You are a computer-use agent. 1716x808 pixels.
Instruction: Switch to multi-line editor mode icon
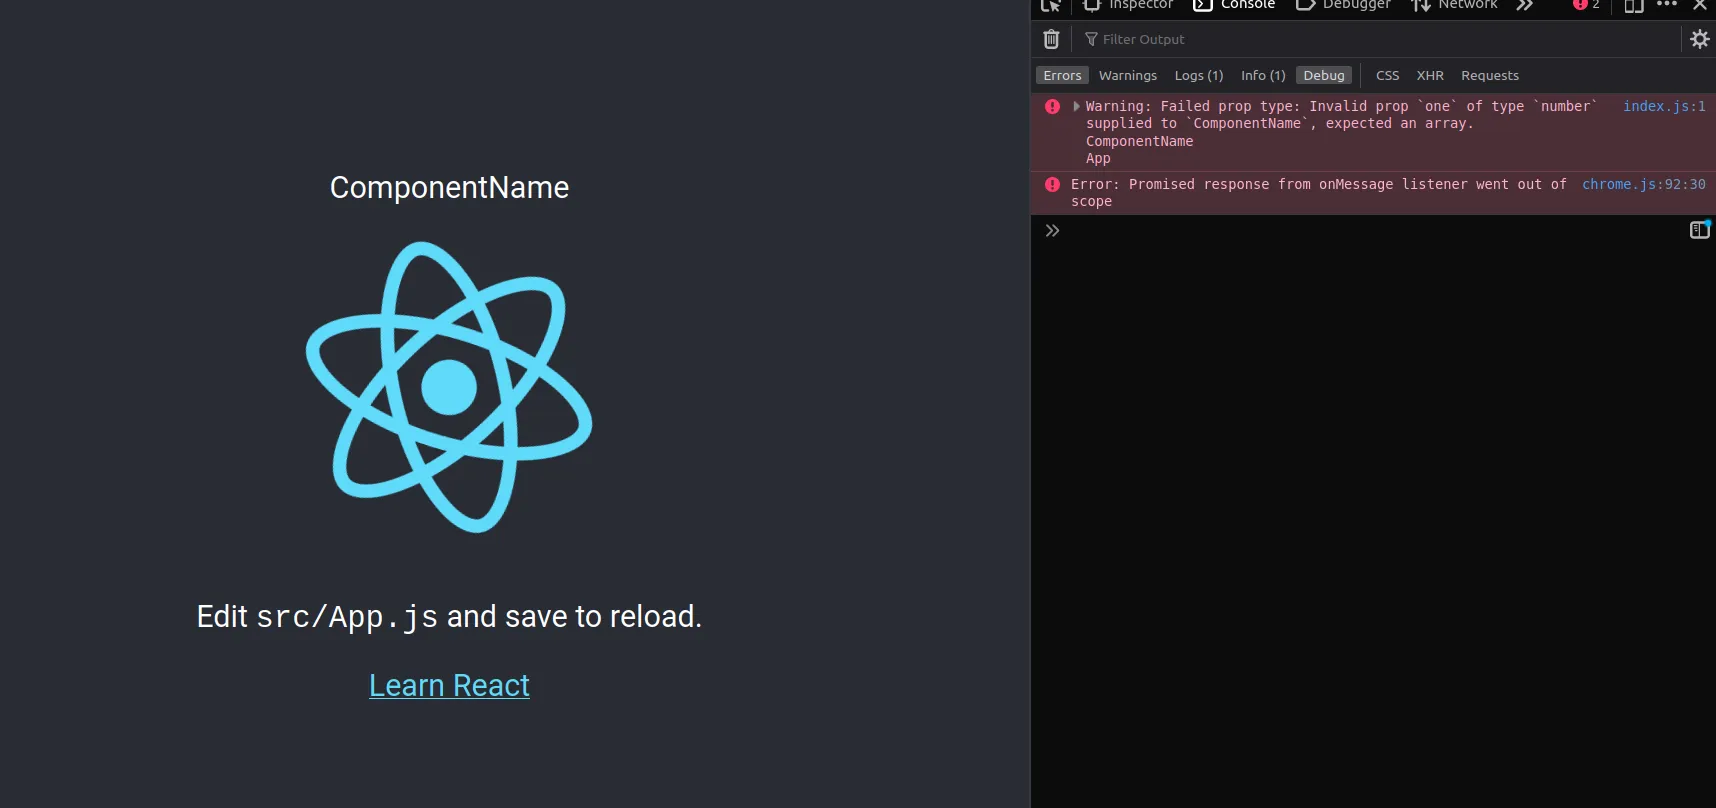pos(1700,230)
